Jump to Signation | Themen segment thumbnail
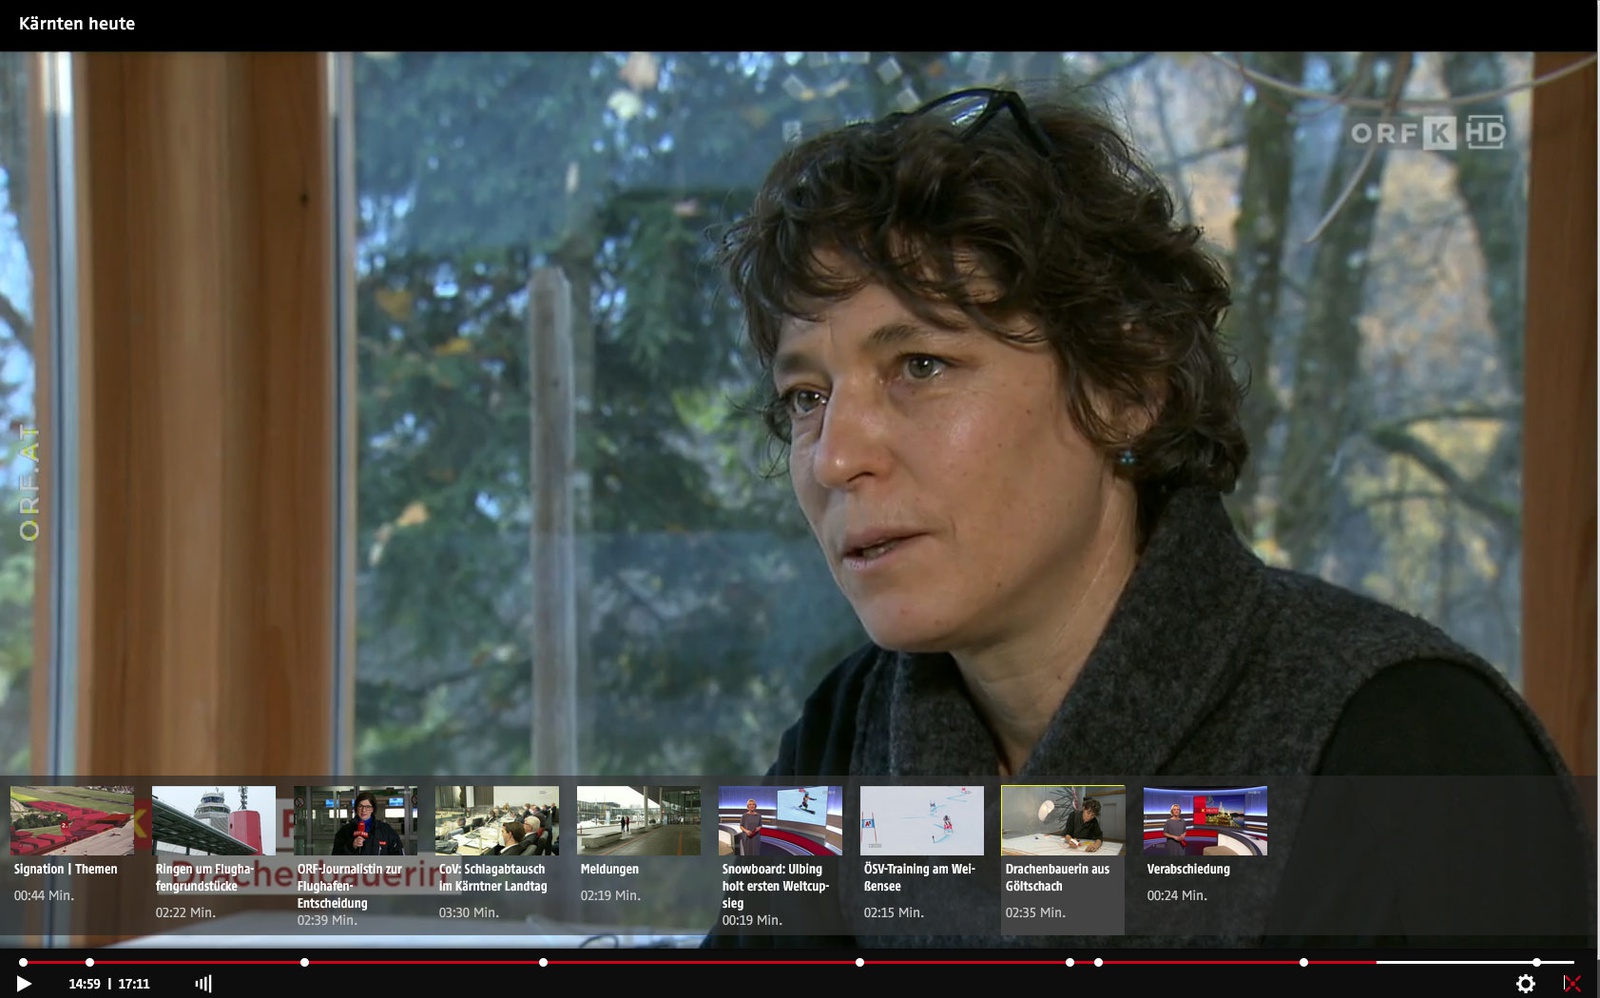 [72, 821]
